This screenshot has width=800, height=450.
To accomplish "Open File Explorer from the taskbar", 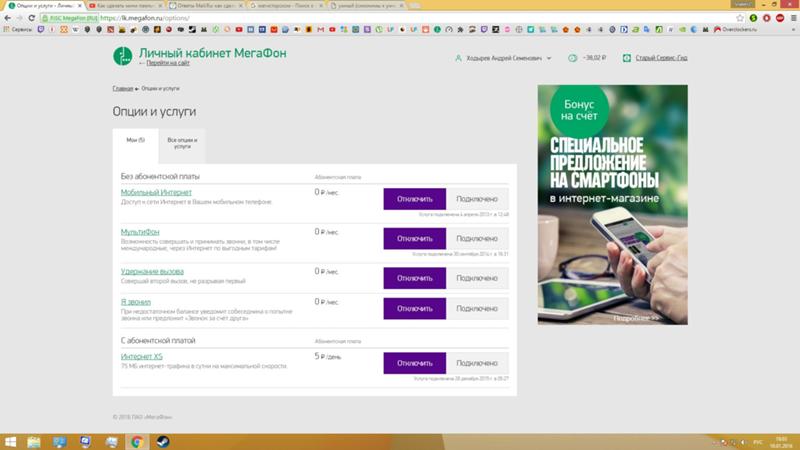I will point(34,442).
